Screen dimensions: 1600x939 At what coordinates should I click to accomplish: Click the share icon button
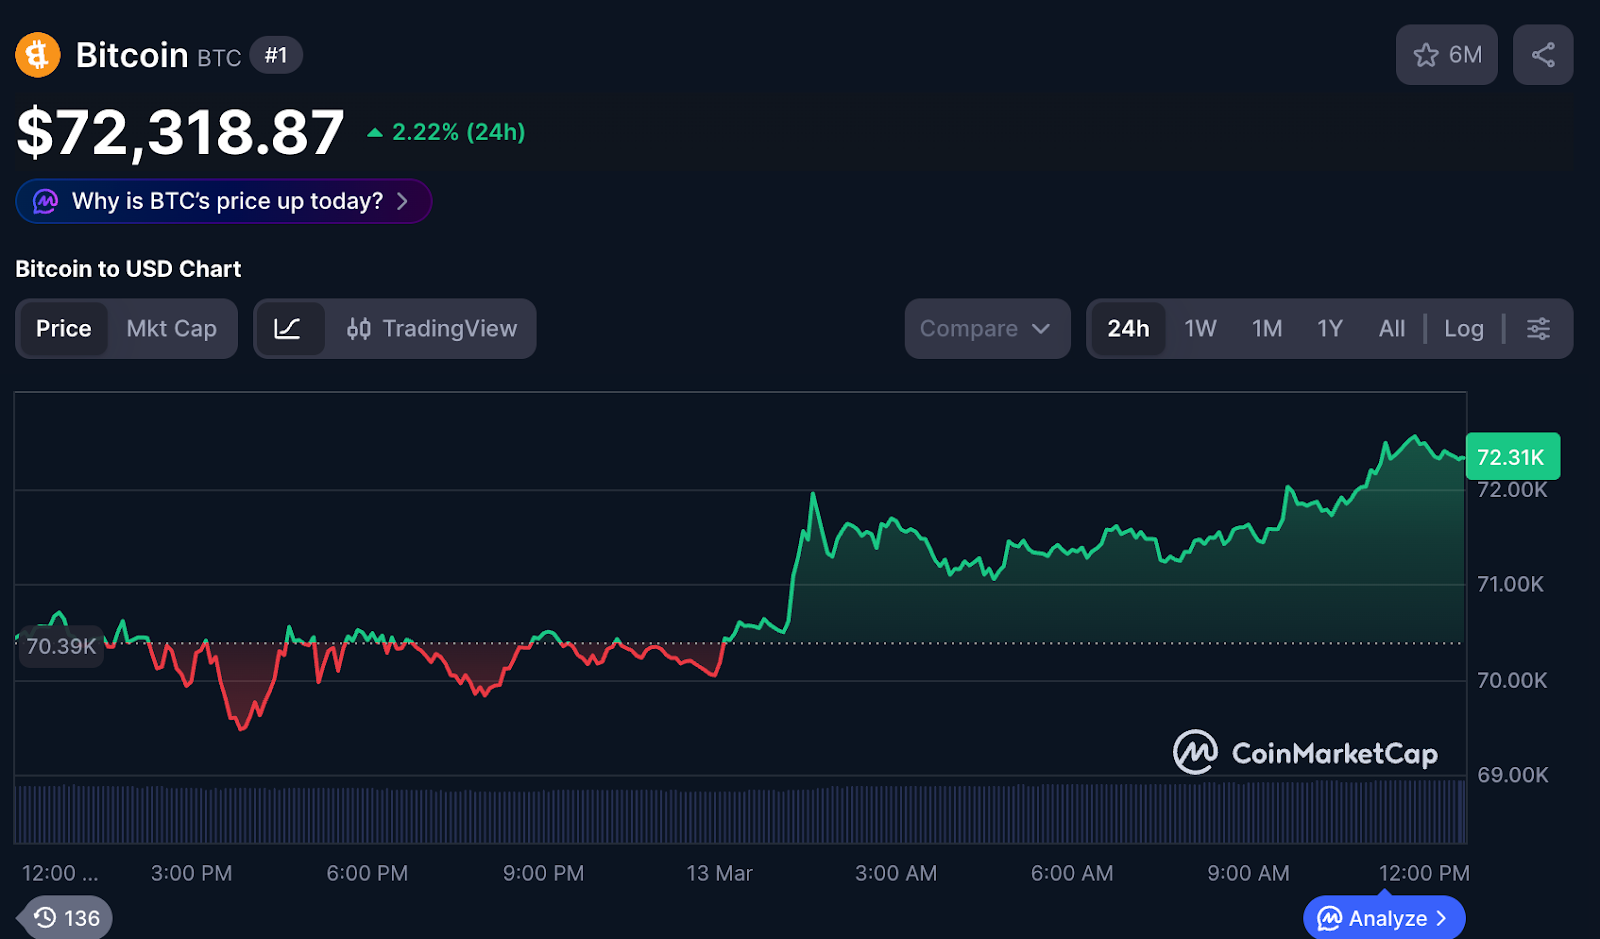pos(1542,55)
